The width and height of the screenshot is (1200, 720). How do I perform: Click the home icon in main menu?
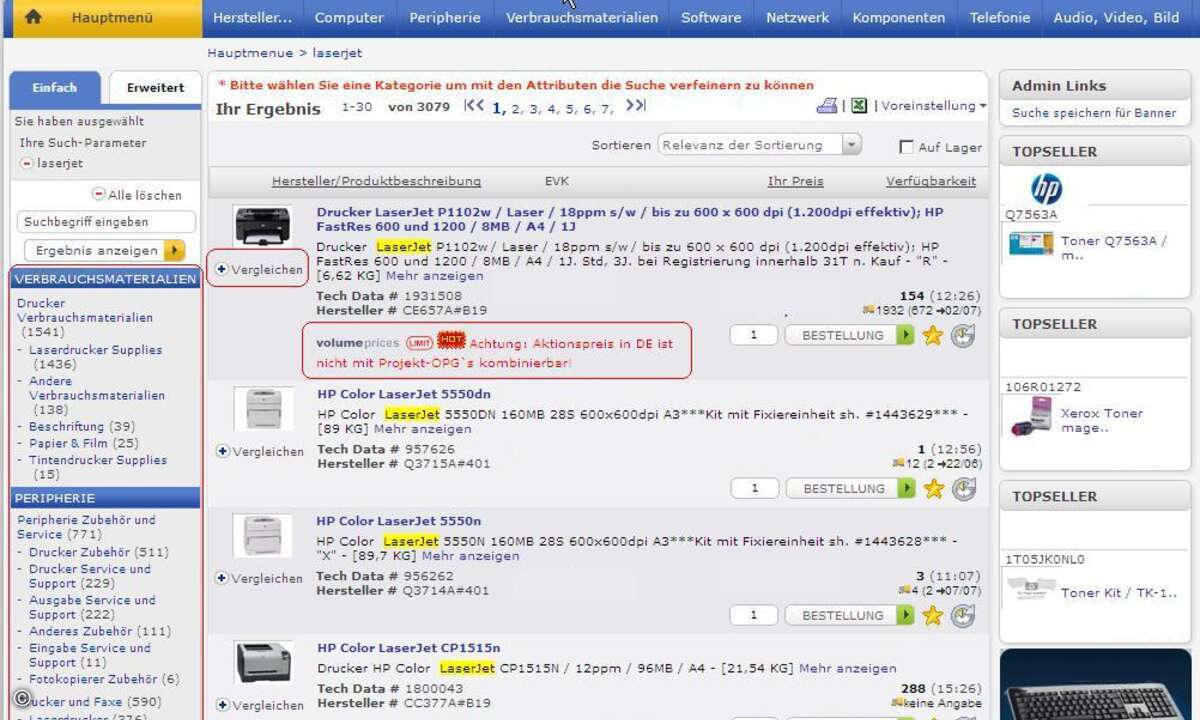click(33, 17)
